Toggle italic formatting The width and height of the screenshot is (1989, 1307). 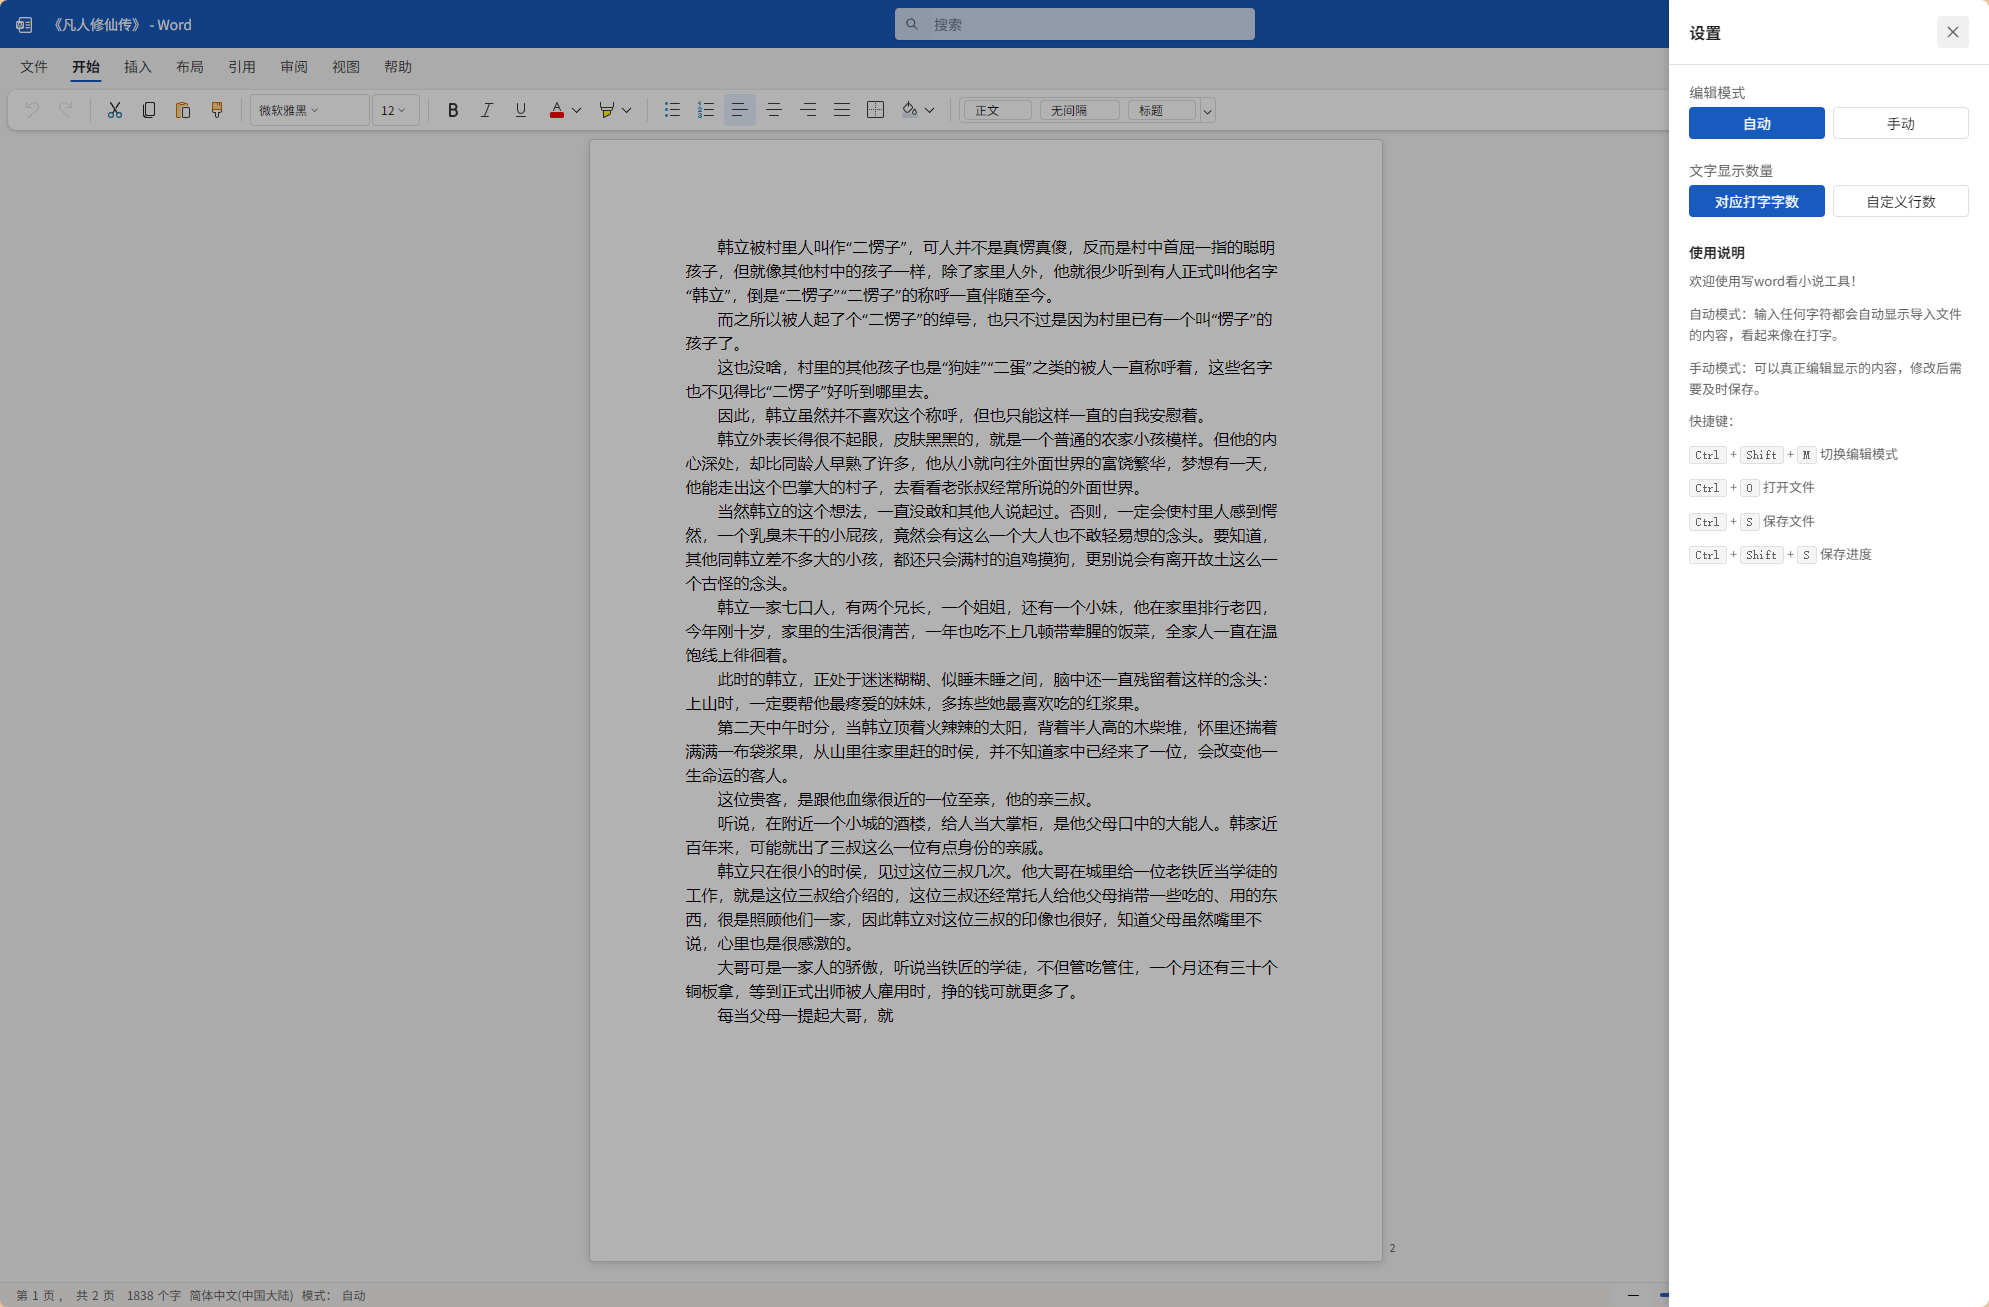click(x=487, y=110)
